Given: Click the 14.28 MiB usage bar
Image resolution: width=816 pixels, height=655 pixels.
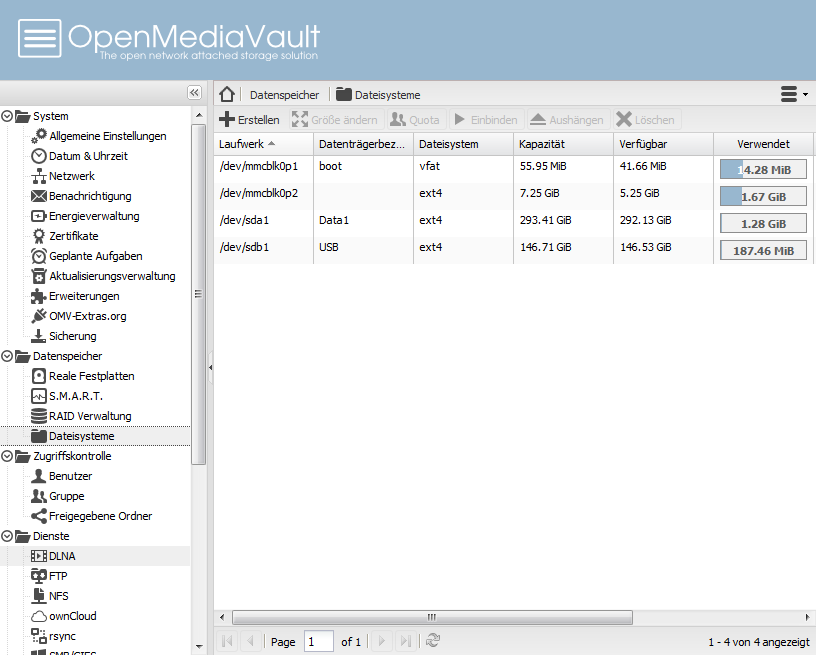Looking at the screenshot, I should [x=763, y=170].
